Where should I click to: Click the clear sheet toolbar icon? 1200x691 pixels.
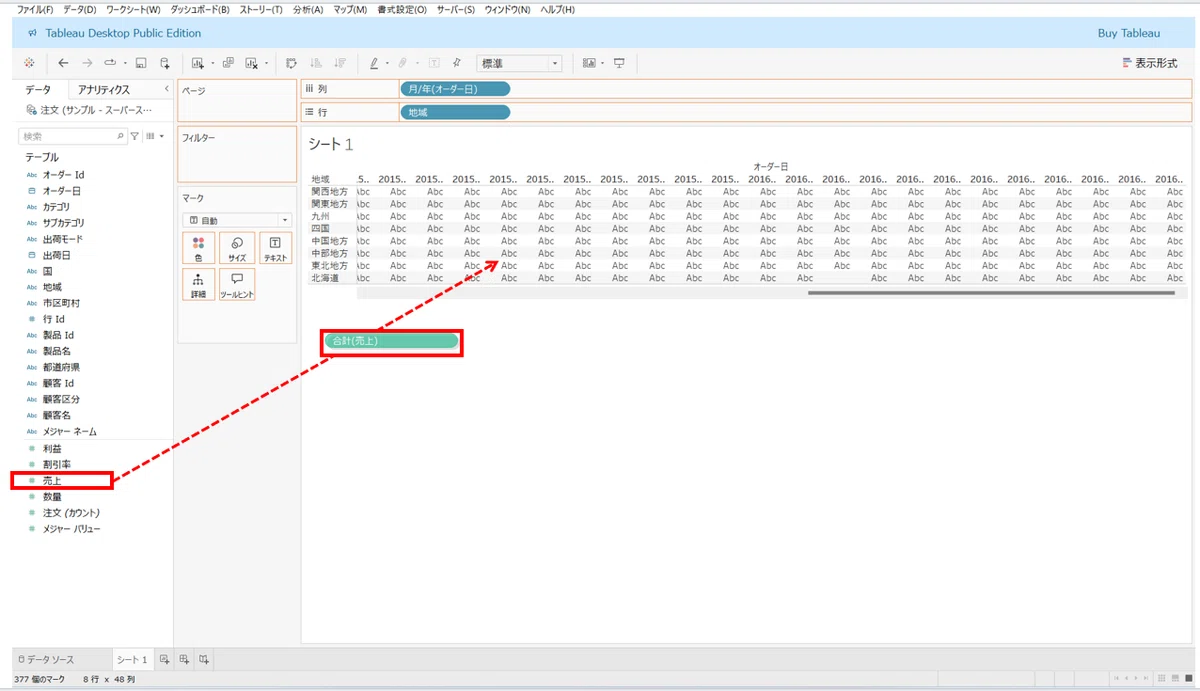[252, 63]
